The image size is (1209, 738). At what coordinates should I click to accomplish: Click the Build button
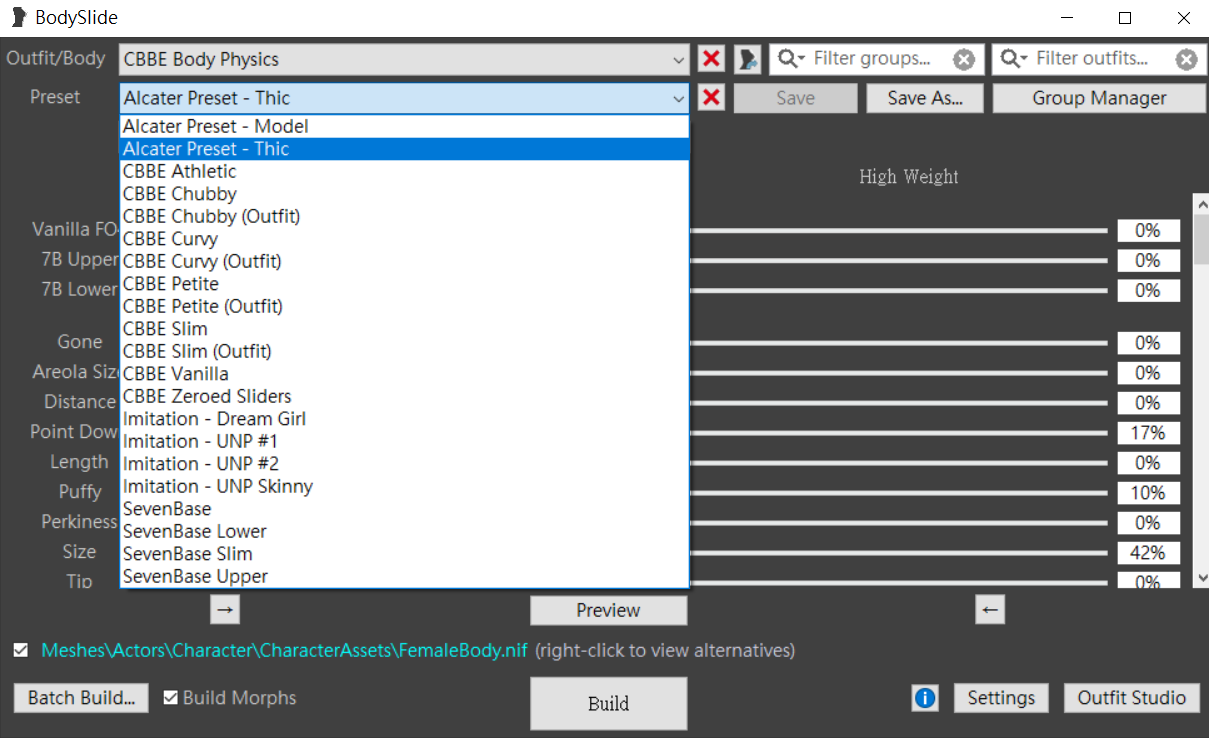pos(608,703)
